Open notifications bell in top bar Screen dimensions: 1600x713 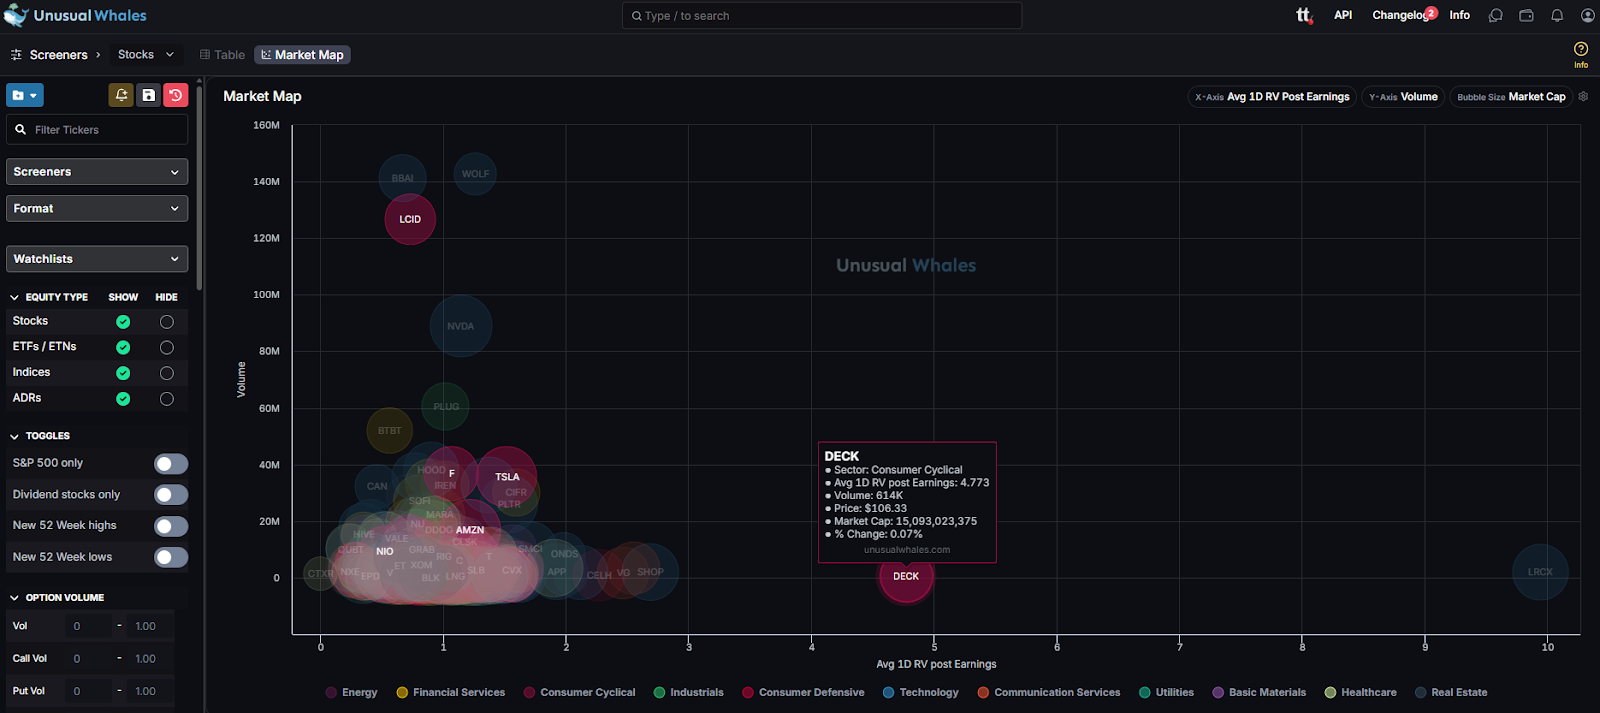tap(1557, 15)
